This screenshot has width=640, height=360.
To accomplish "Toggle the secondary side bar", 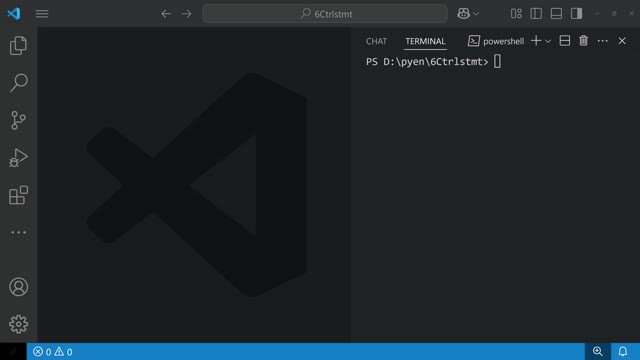I will [576, 14].
